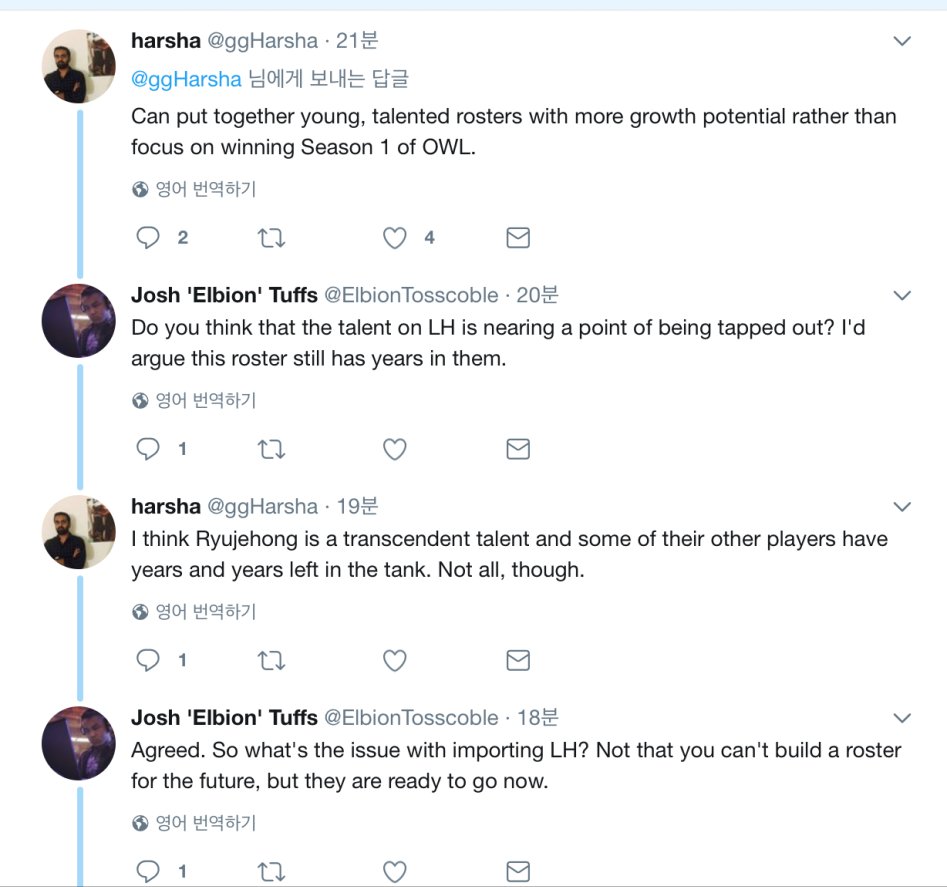Image resolution: width=947 pixels, height=887 pixels.
Task: Retweet harsha's tweet about Ryujehong
Action: pyautogui.click(x=271, y=661)
